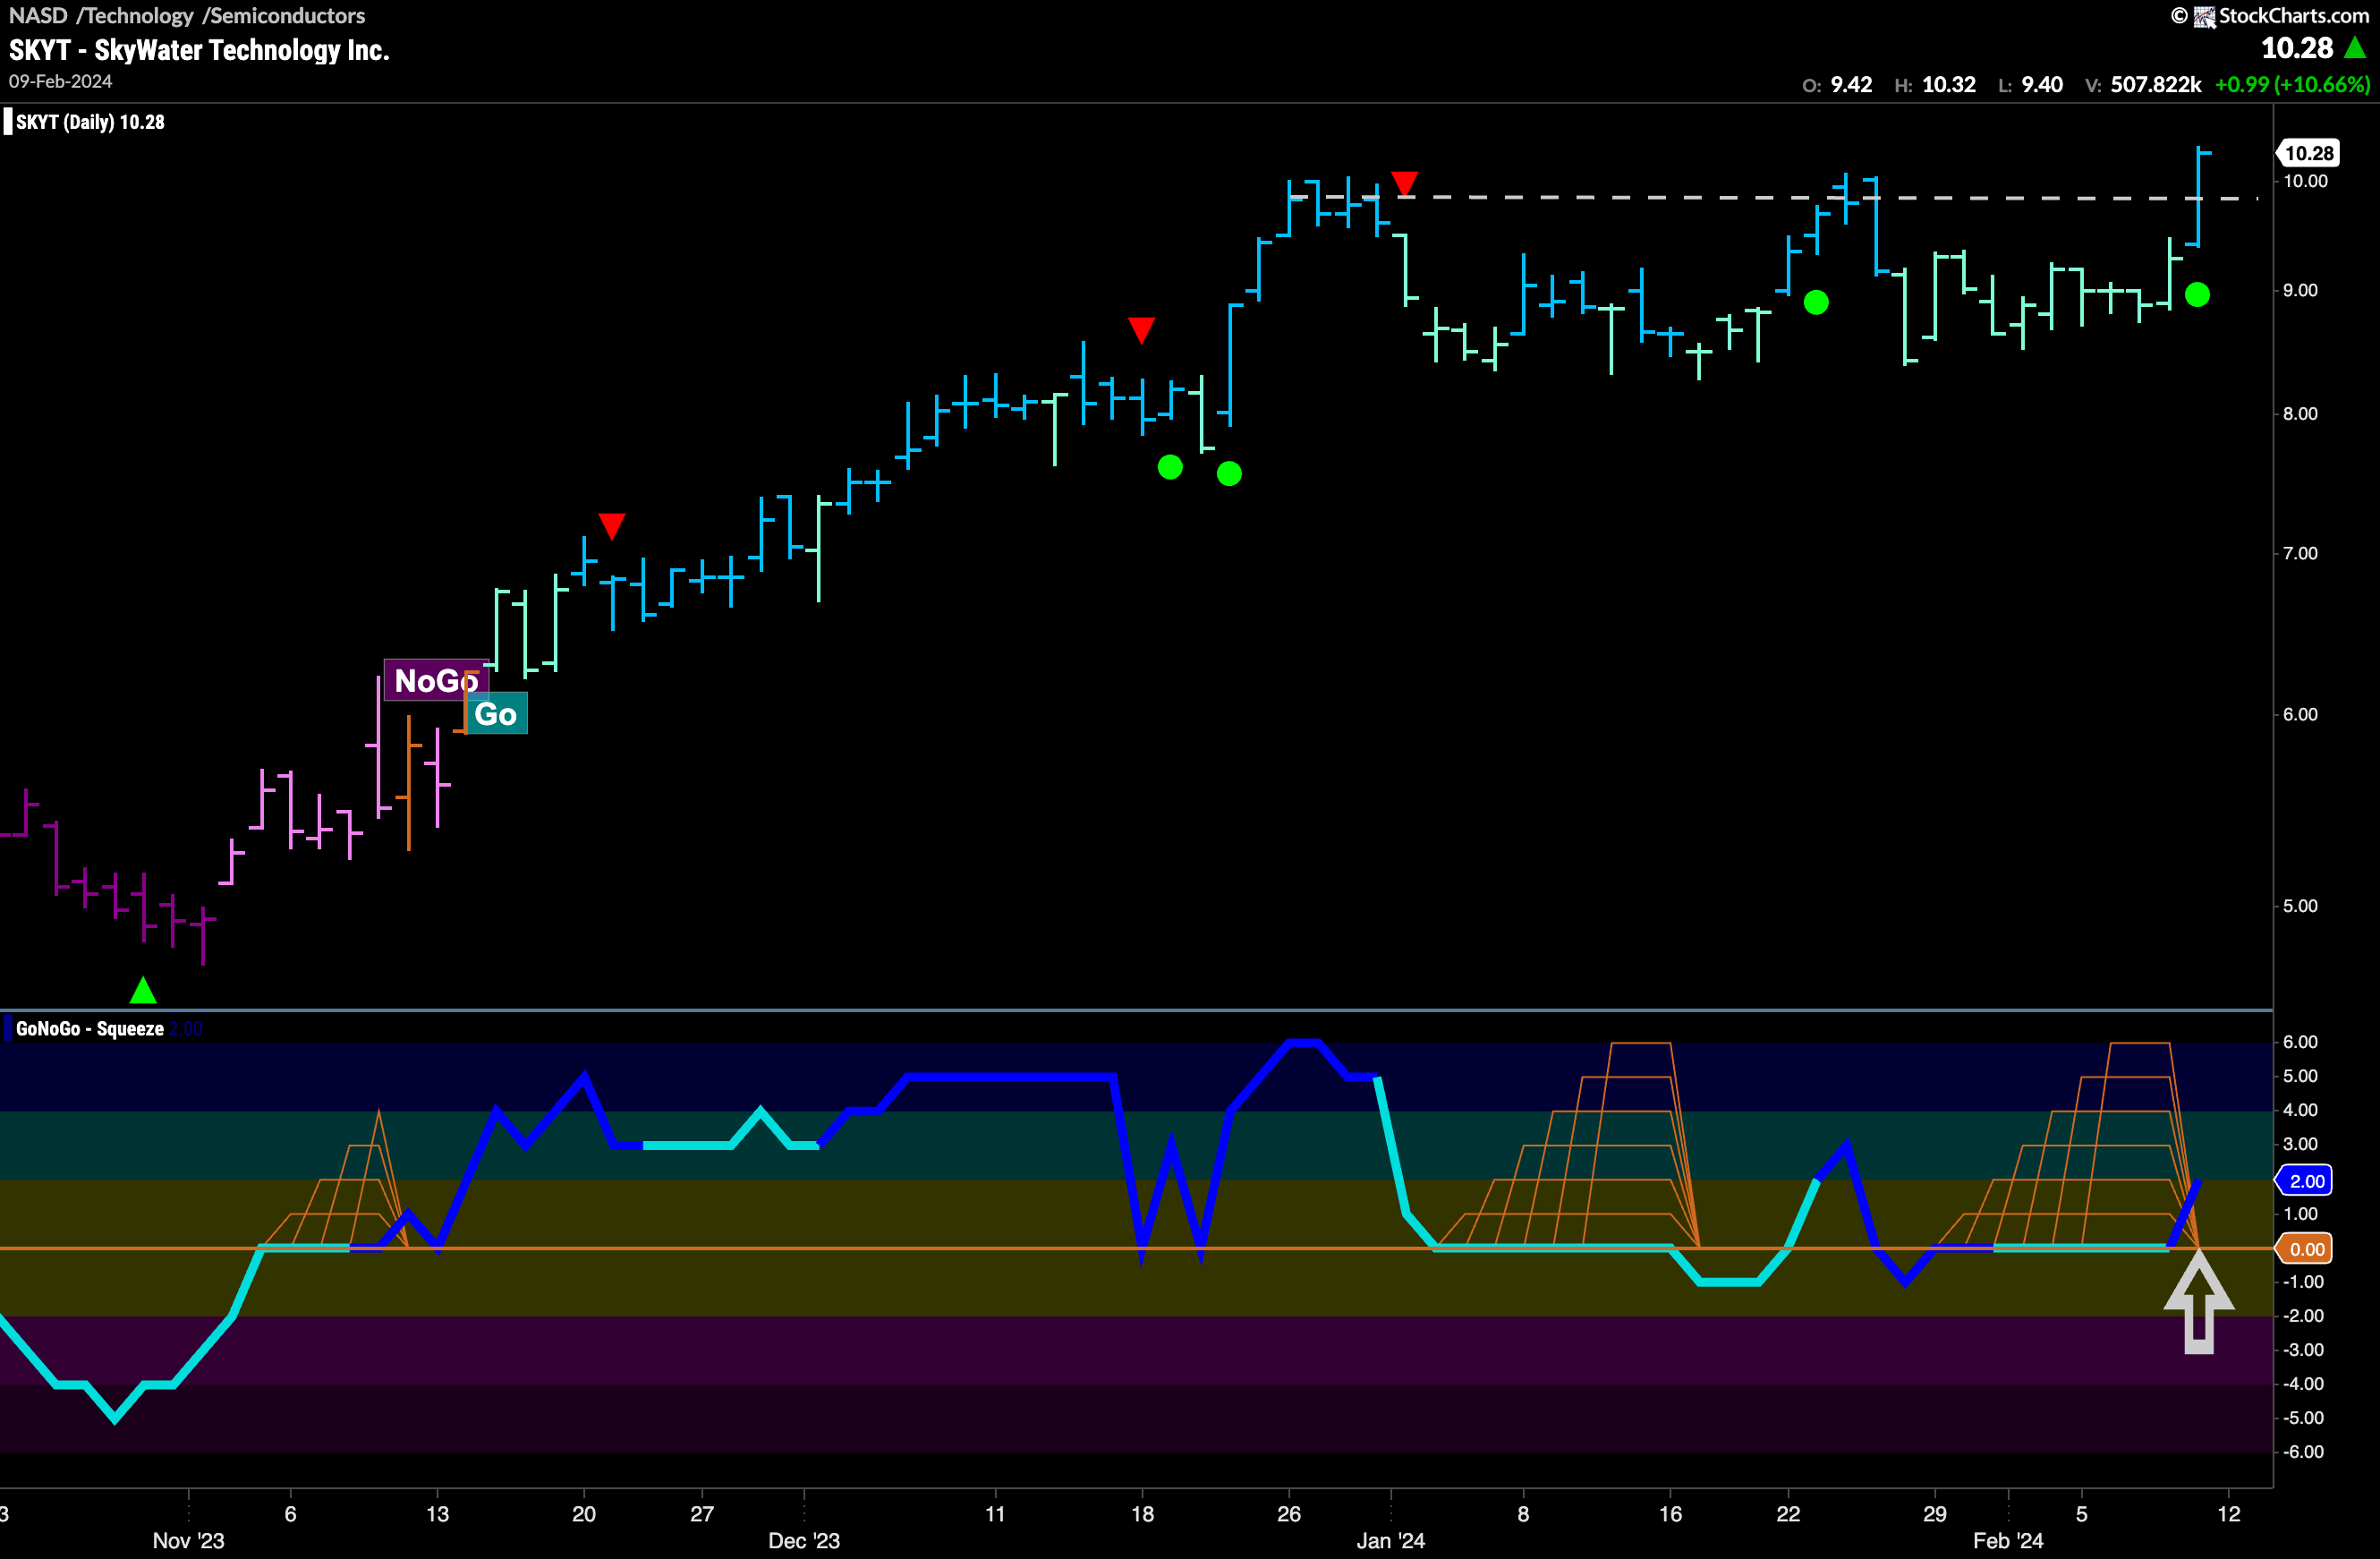Click the 16 date tick label
The height and width of the screenshot is (1559, 2380).
pos(1670,1514)
